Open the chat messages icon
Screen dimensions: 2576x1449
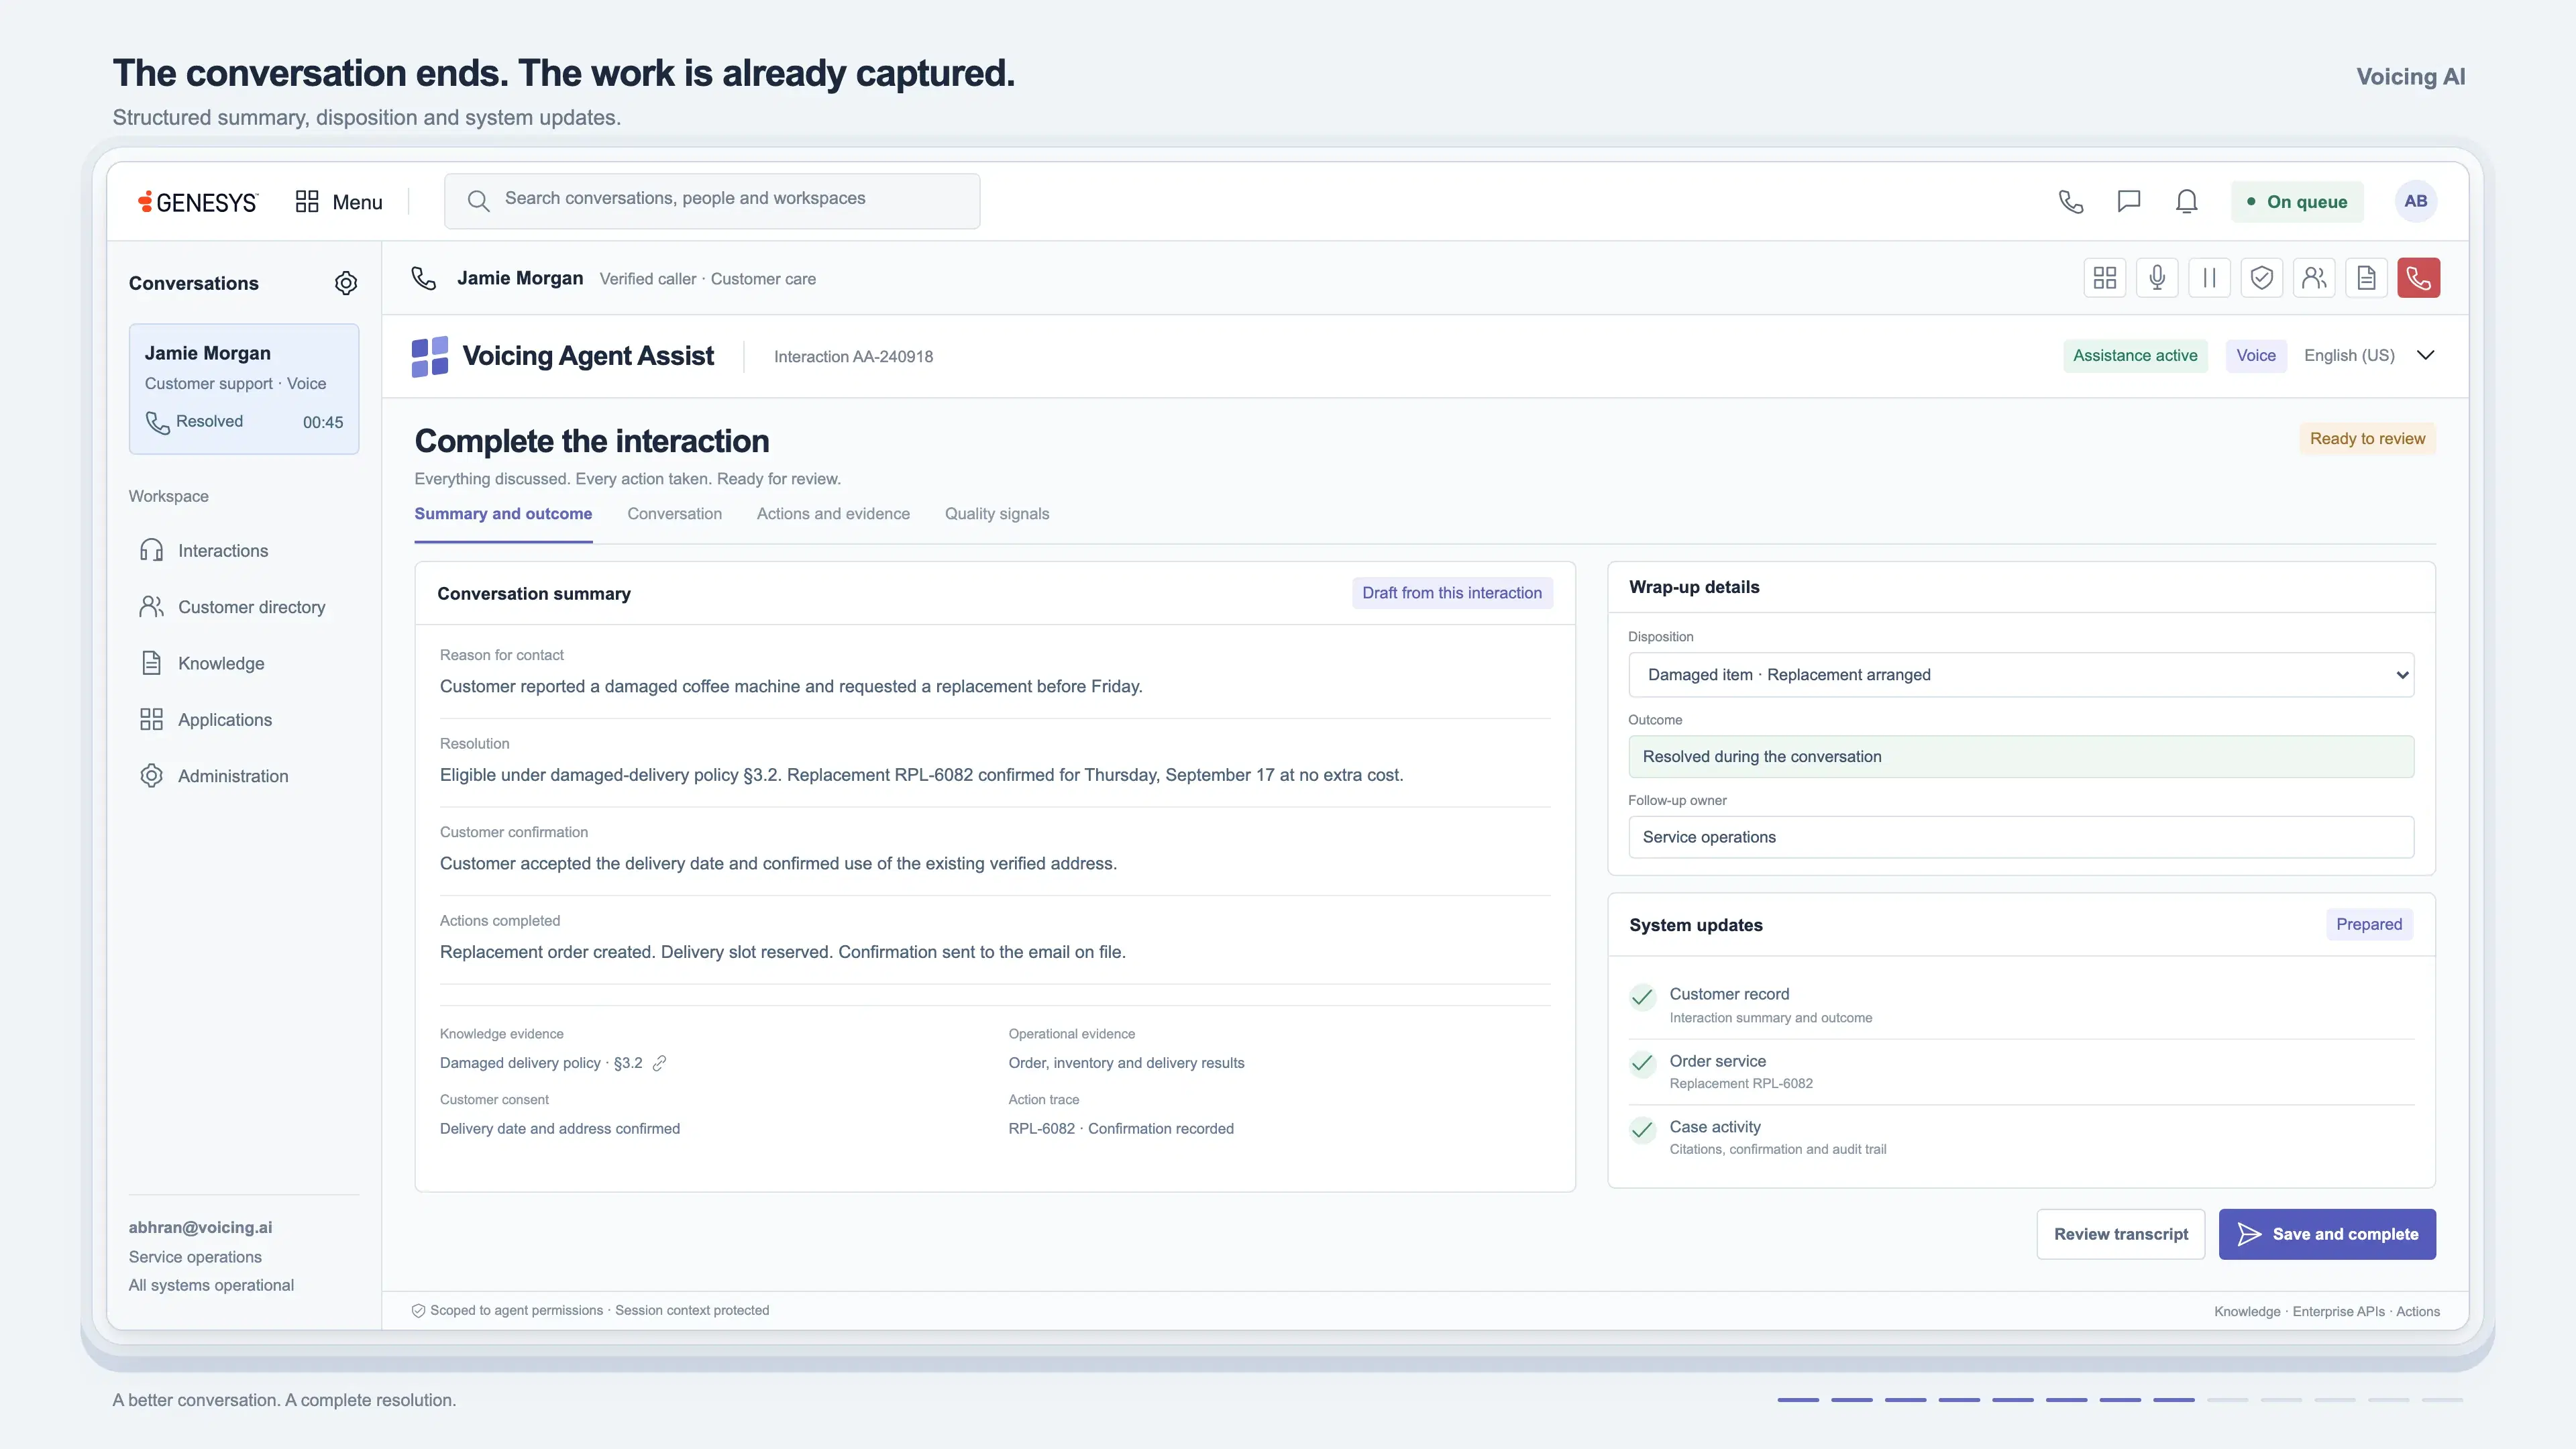tap(2129, 201)
